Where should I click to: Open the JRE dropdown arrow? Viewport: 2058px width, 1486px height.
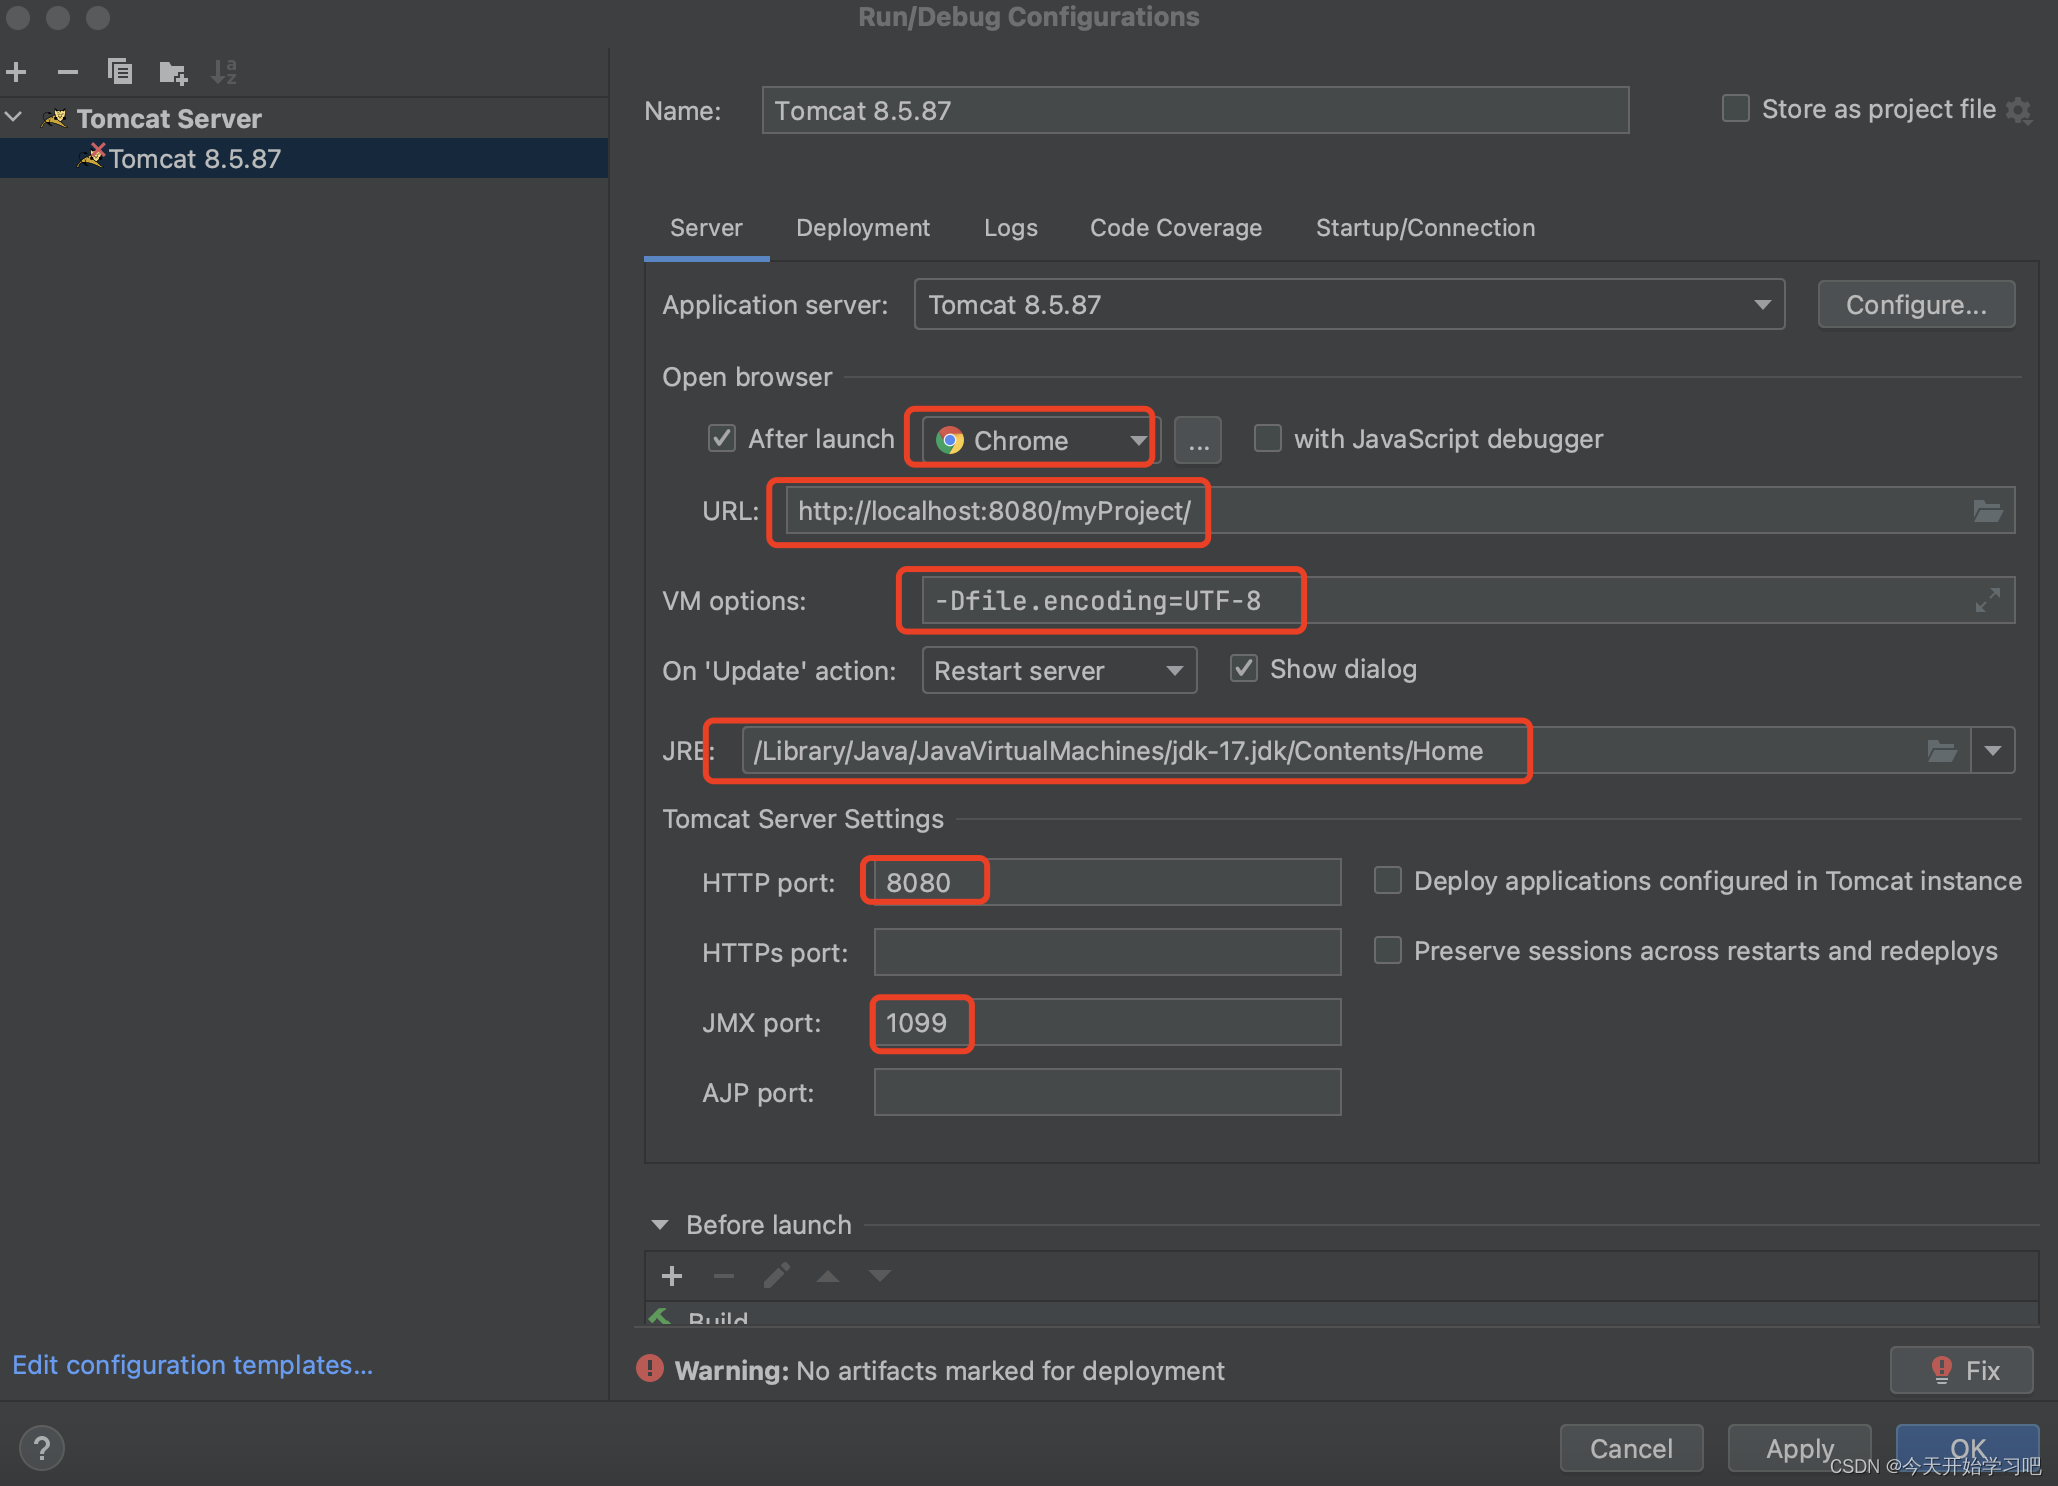(1993, 750)
